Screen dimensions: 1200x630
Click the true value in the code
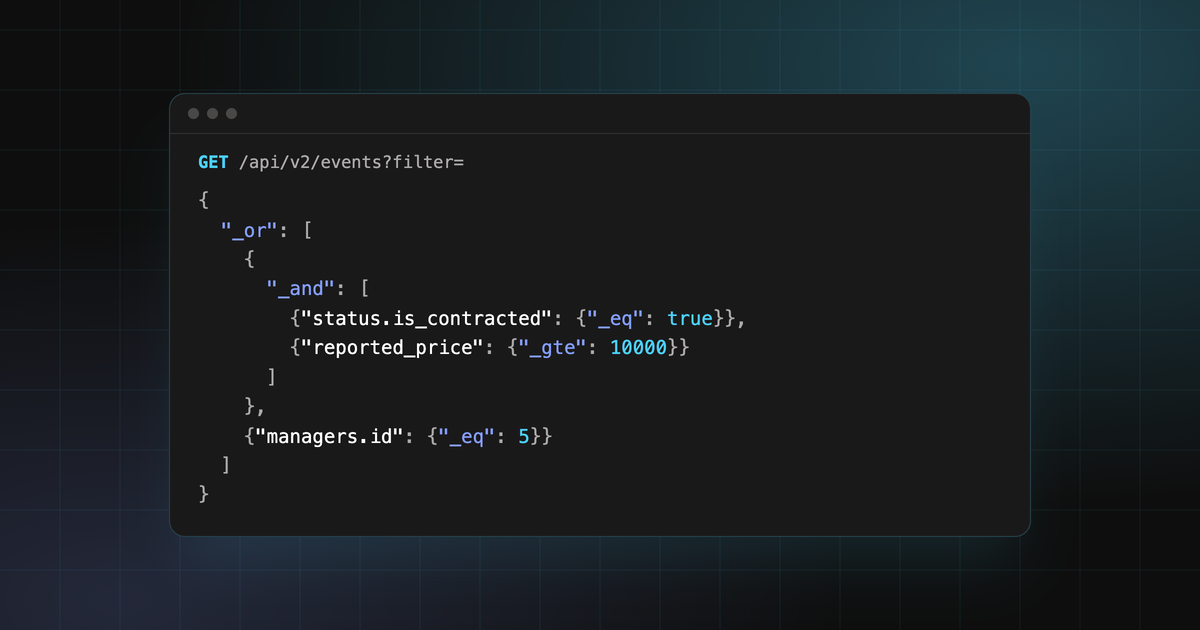690,319
